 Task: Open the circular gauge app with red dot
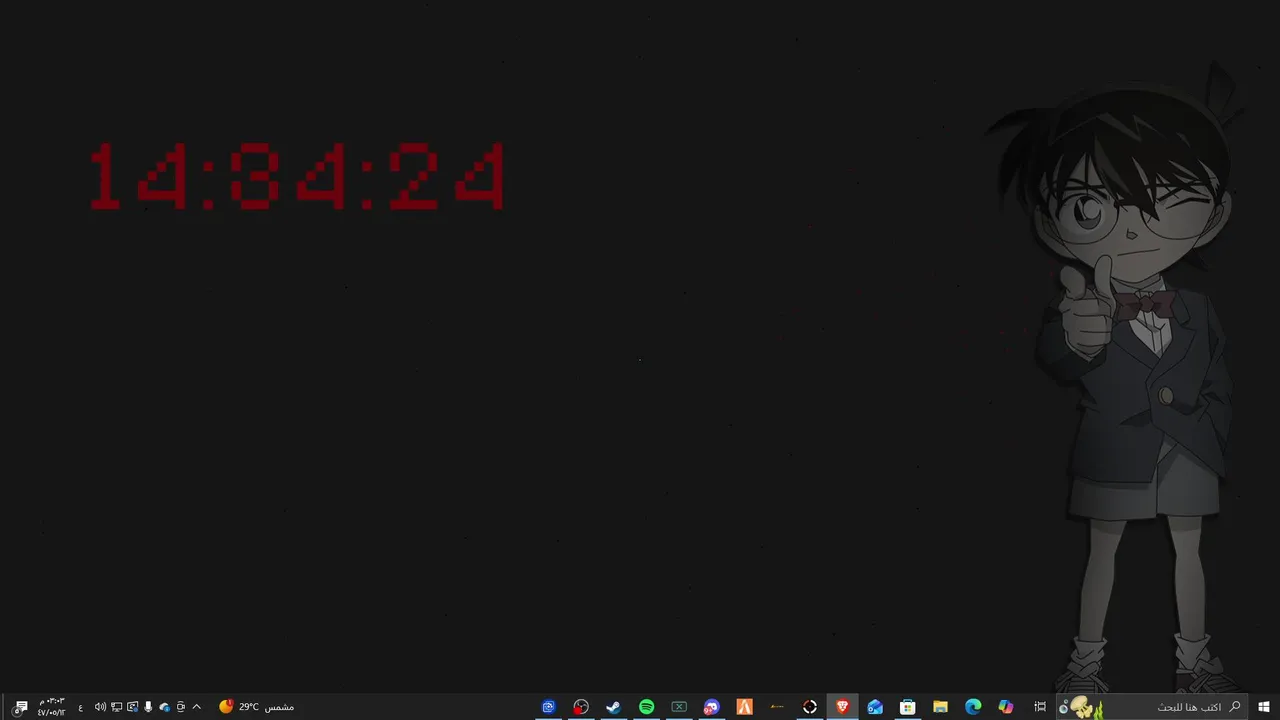(x=581, y=707)
